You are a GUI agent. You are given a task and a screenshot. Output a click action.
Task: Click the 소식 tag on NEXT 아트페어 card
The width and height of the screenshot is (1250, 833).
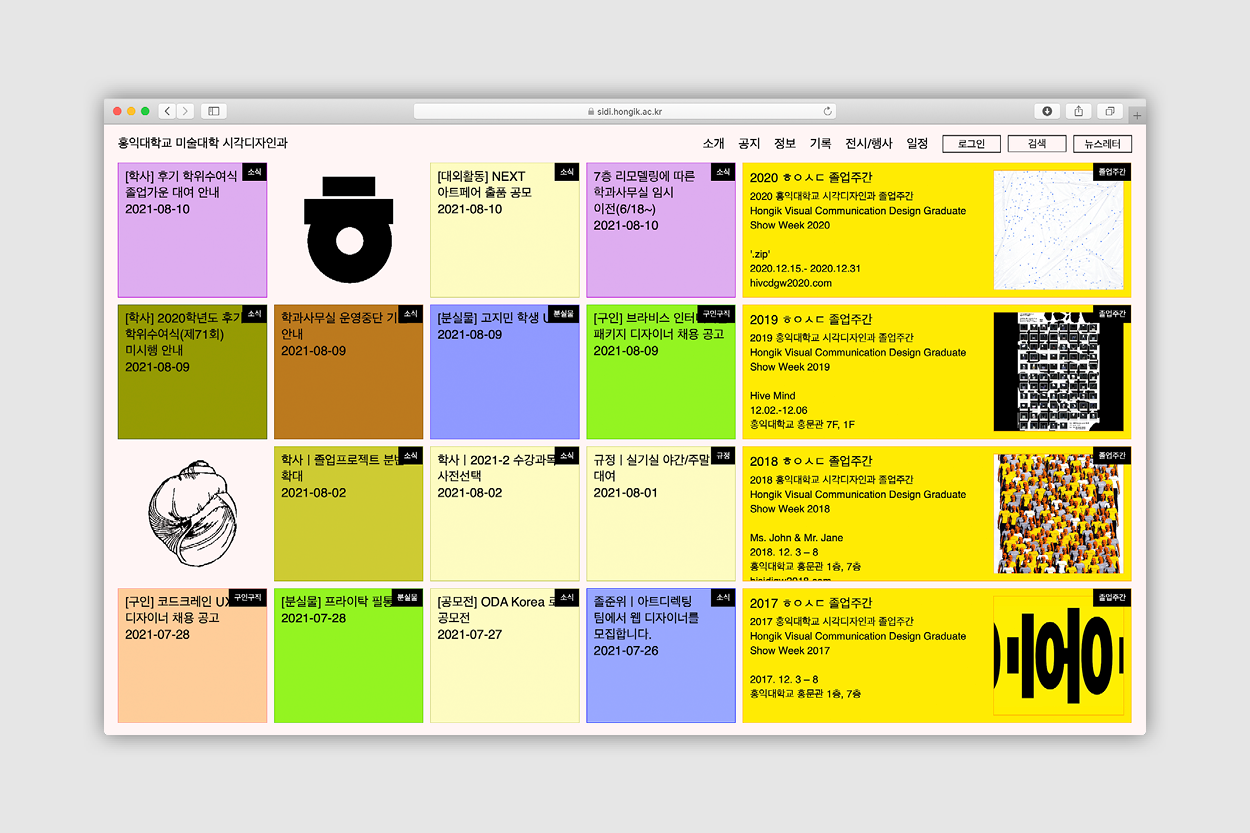tap(567, 171)
